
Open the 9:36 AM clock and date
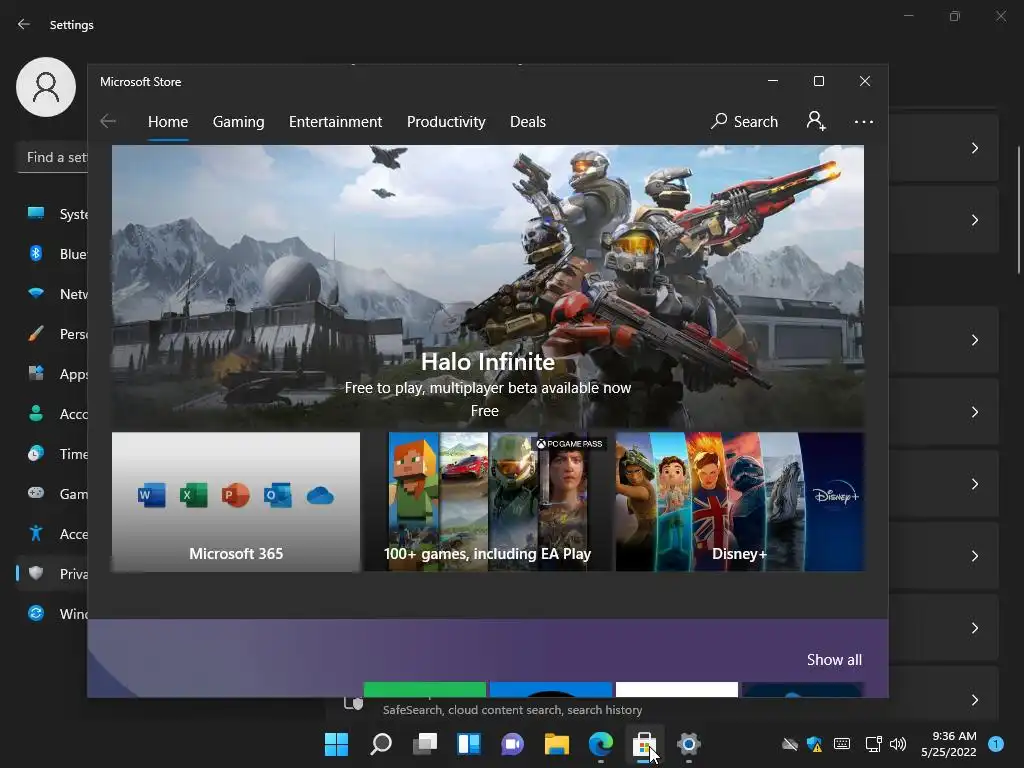948,744
